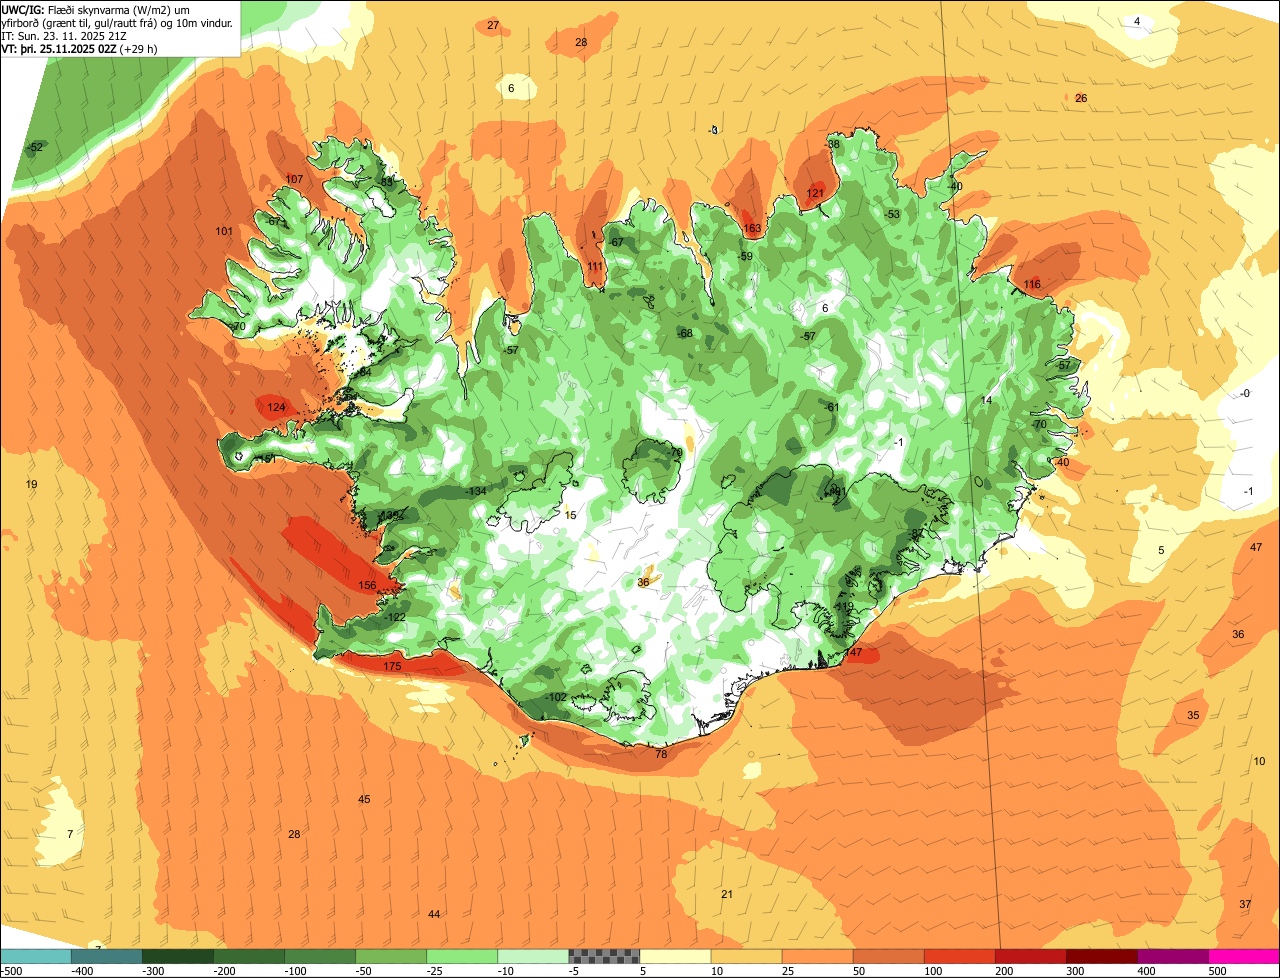Click the value 111 on the map
This screenshot has width=1280, height=978.
point(595,266)
